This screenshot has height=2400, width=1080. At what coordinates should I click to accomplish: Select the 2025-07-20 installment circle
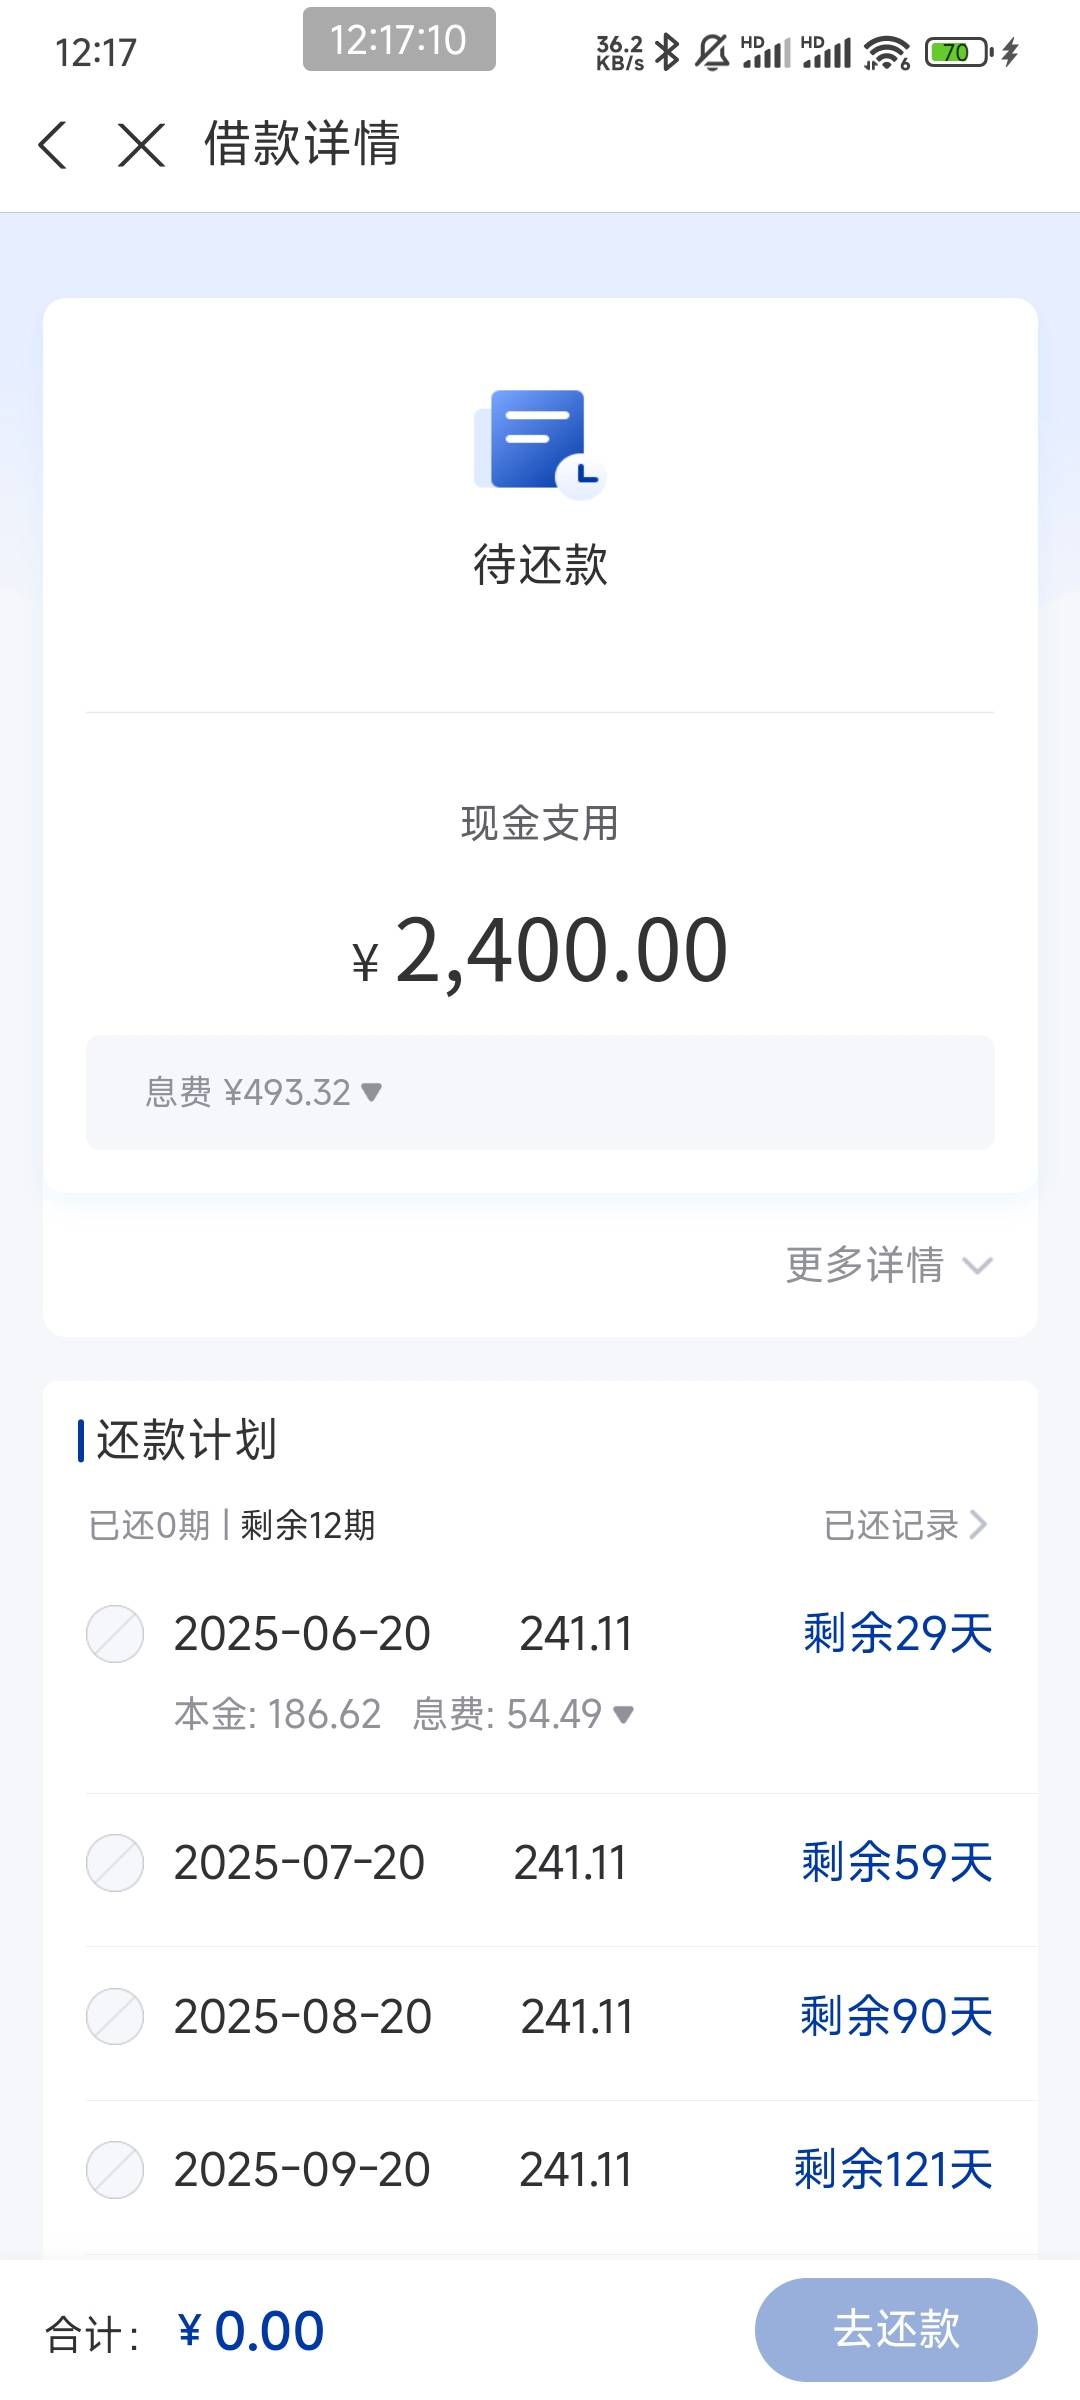tap(115, 1863)
